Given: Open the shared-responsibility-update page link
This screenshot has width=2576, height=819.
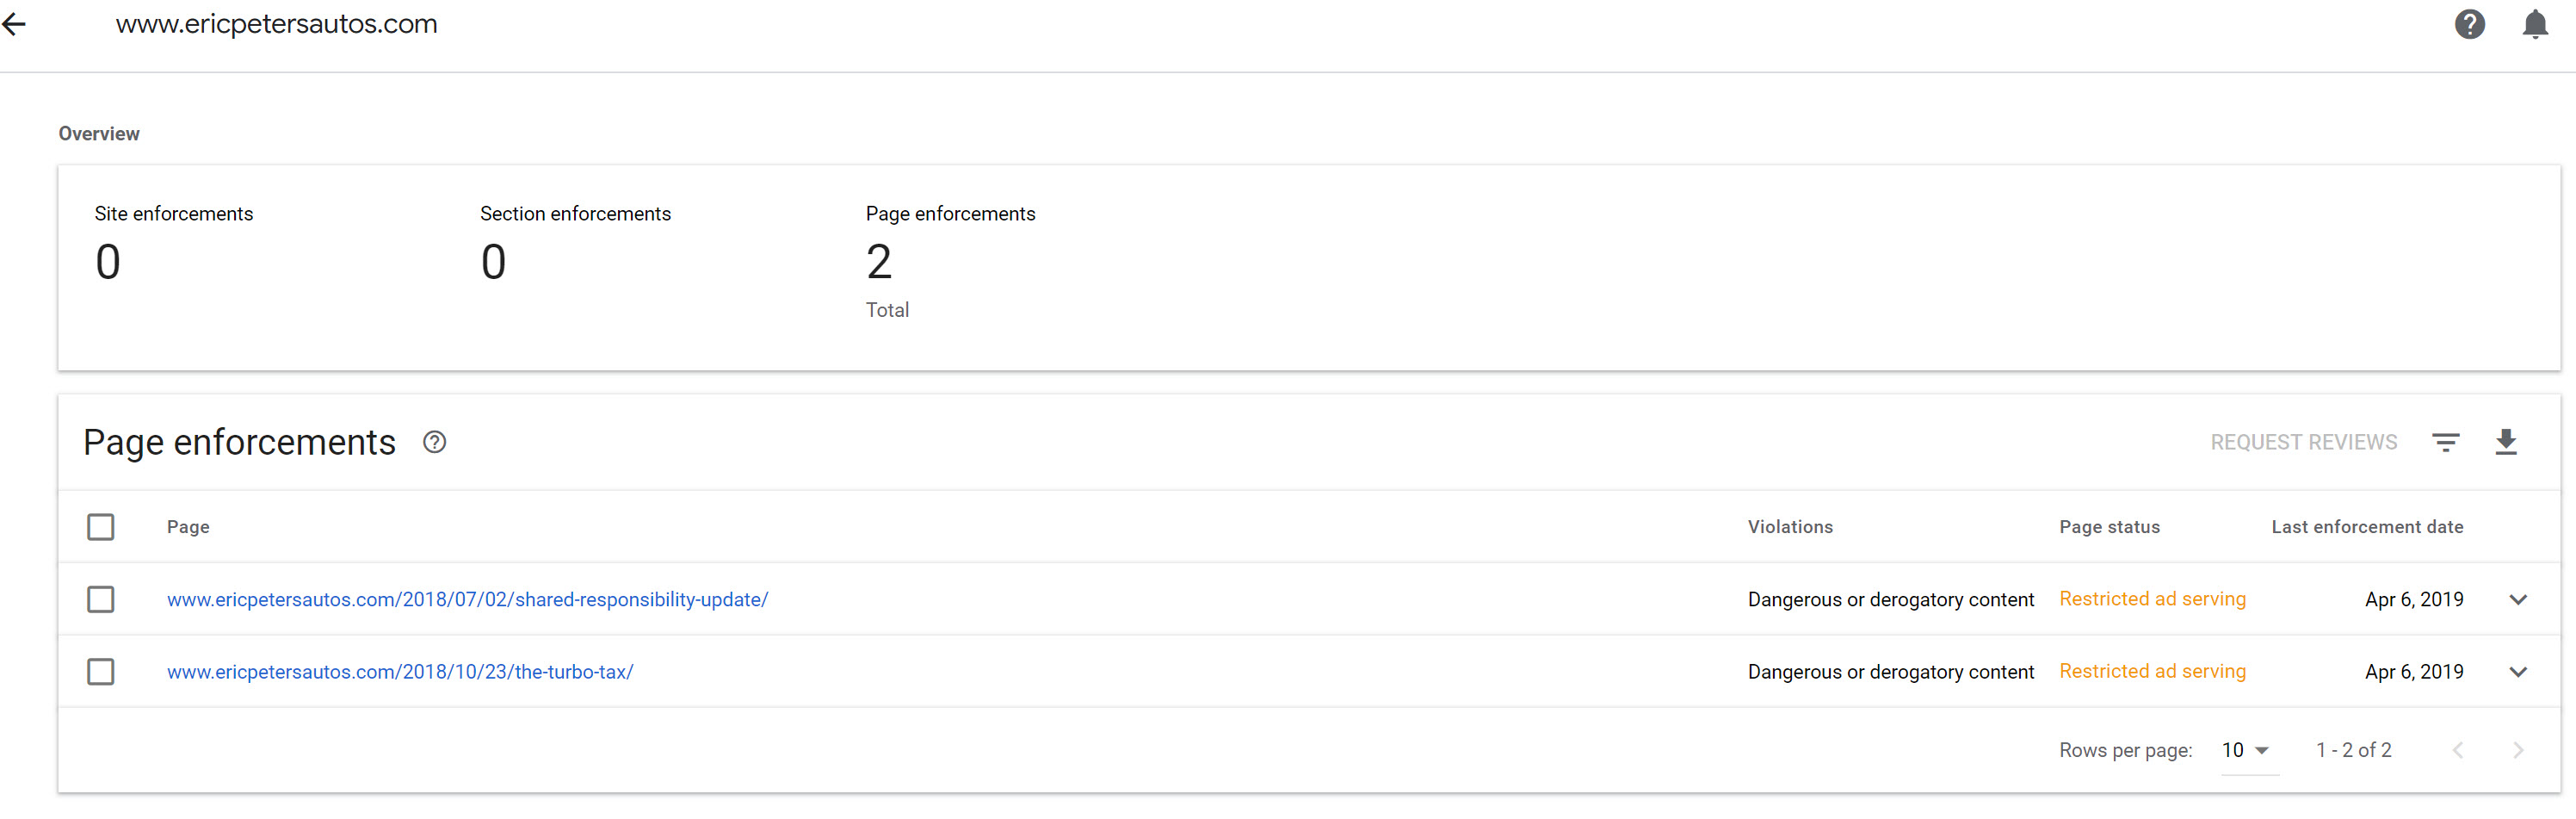Looking at the screenshot, I should (x=467, y=599).
